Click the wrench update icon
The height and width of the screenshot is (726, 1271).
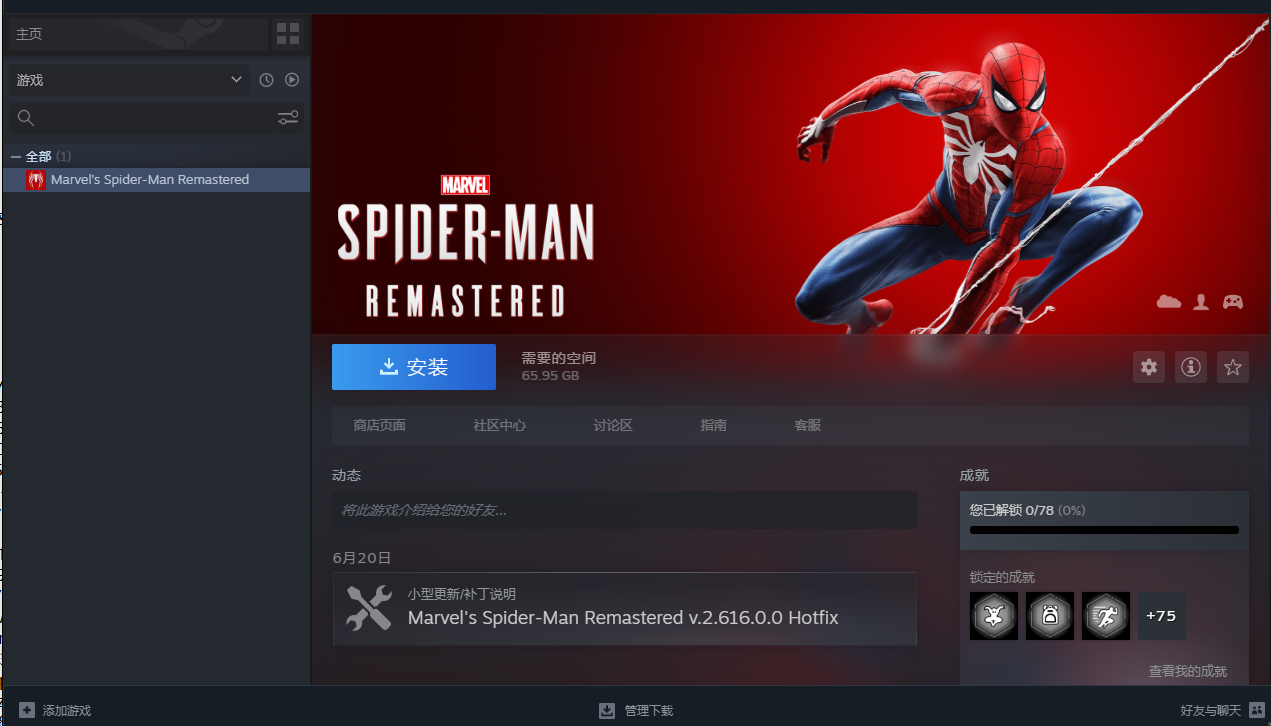(368, 608)
